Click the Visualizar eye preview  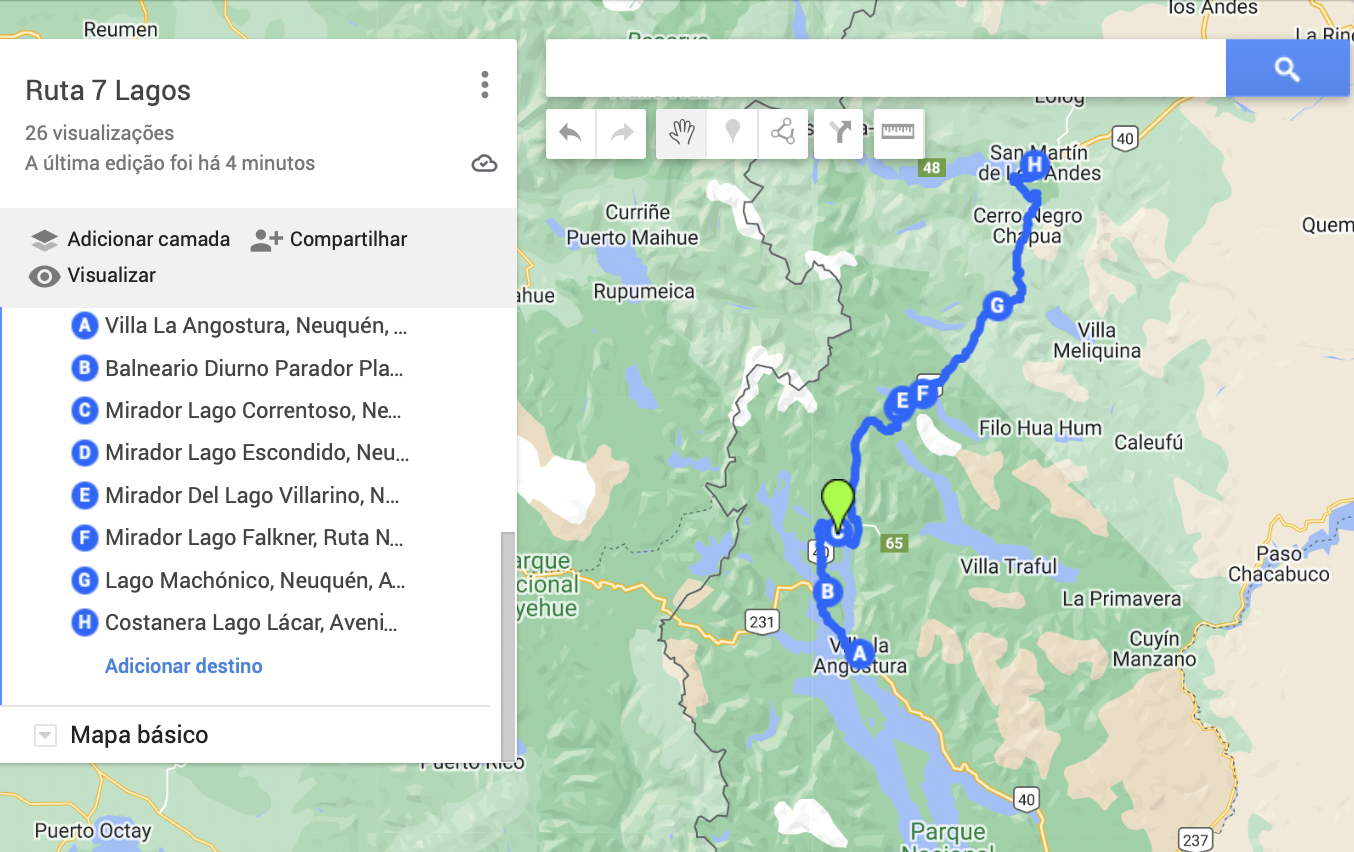(x=93, y=276)
